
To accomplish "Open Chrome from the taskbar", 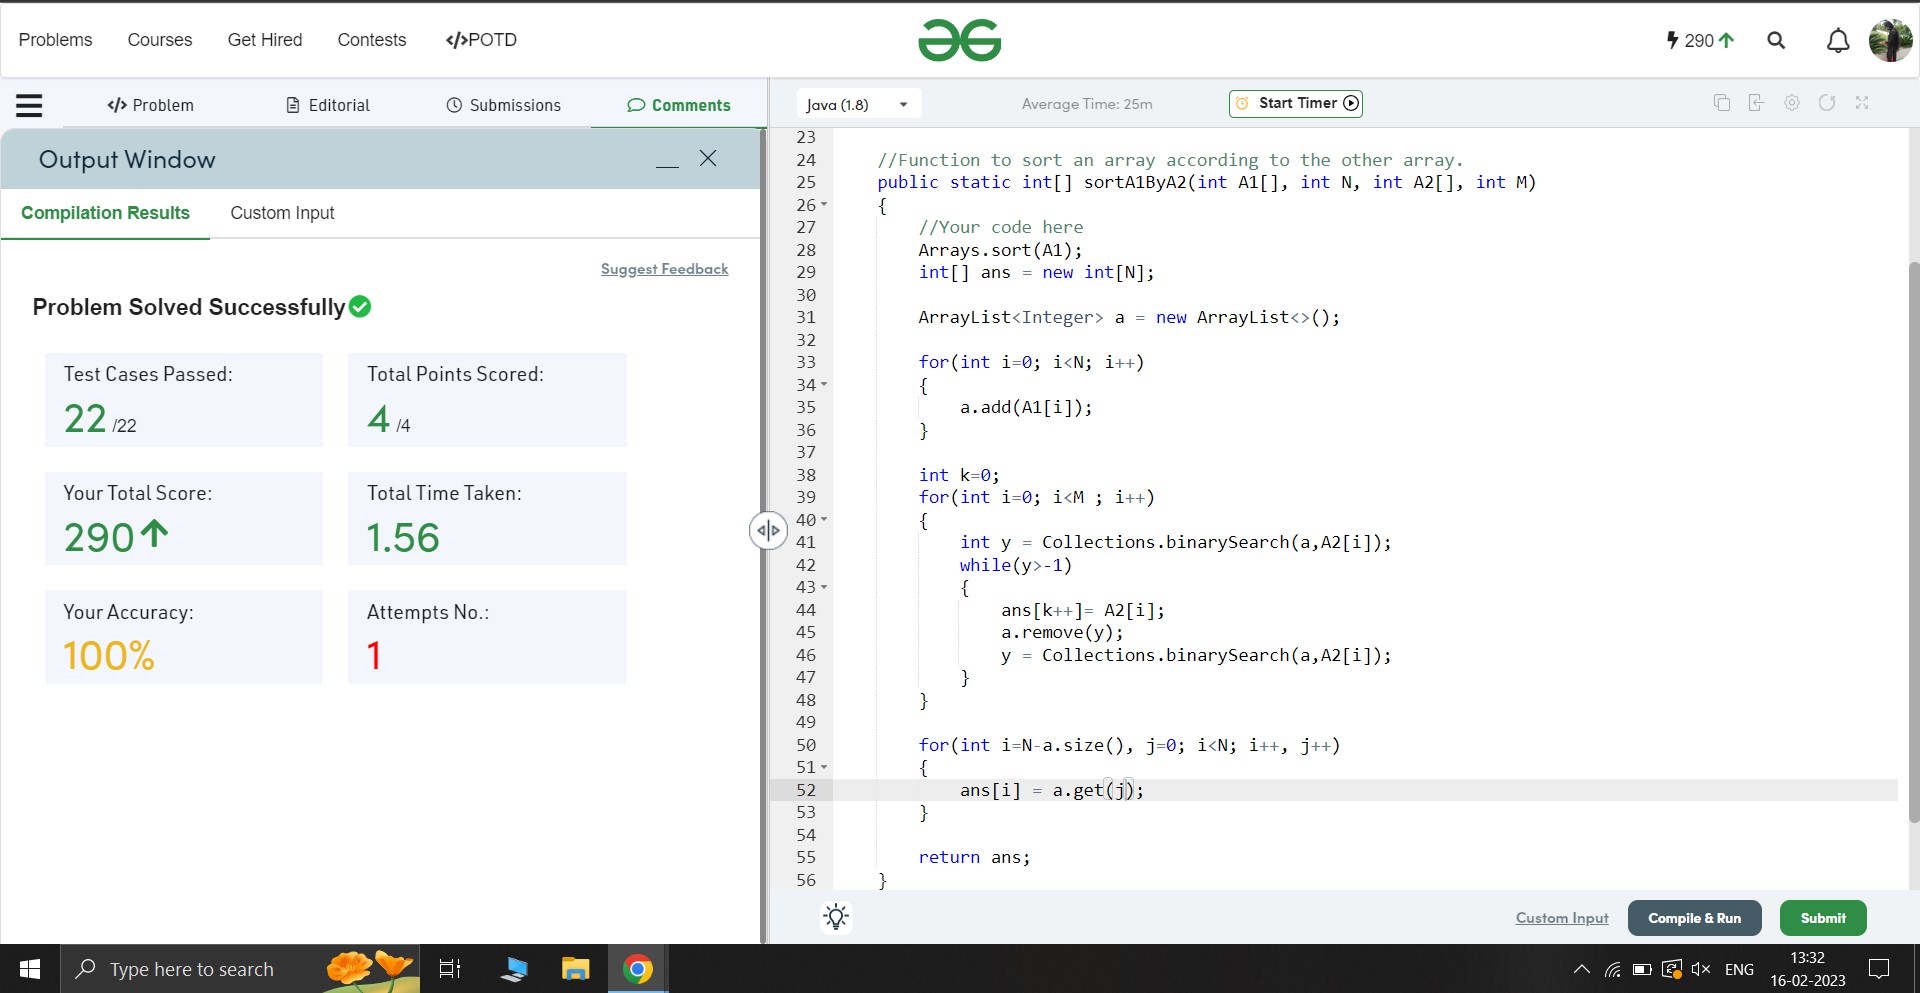I will tap(638, 969).
